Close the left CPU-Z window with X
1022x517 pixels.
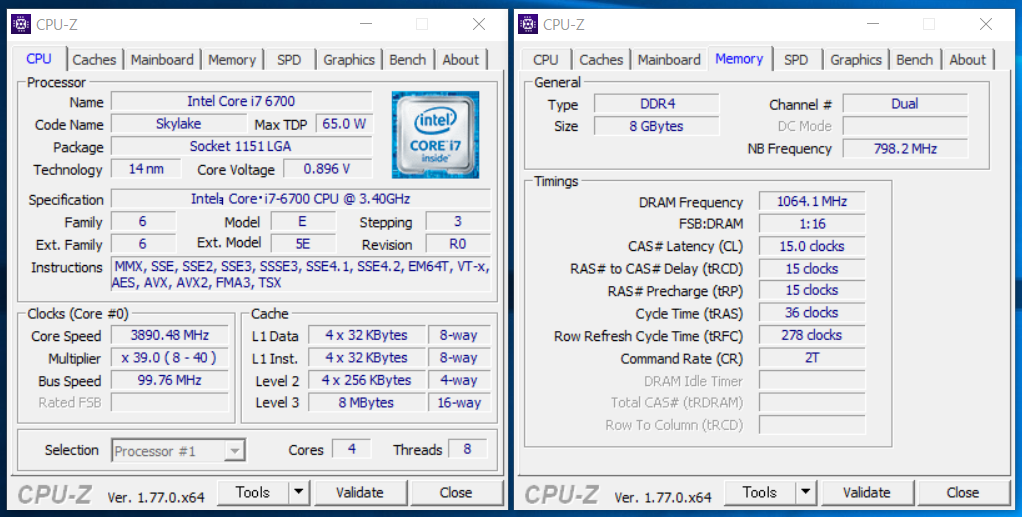pyautogui.click(x=479, y=24)
